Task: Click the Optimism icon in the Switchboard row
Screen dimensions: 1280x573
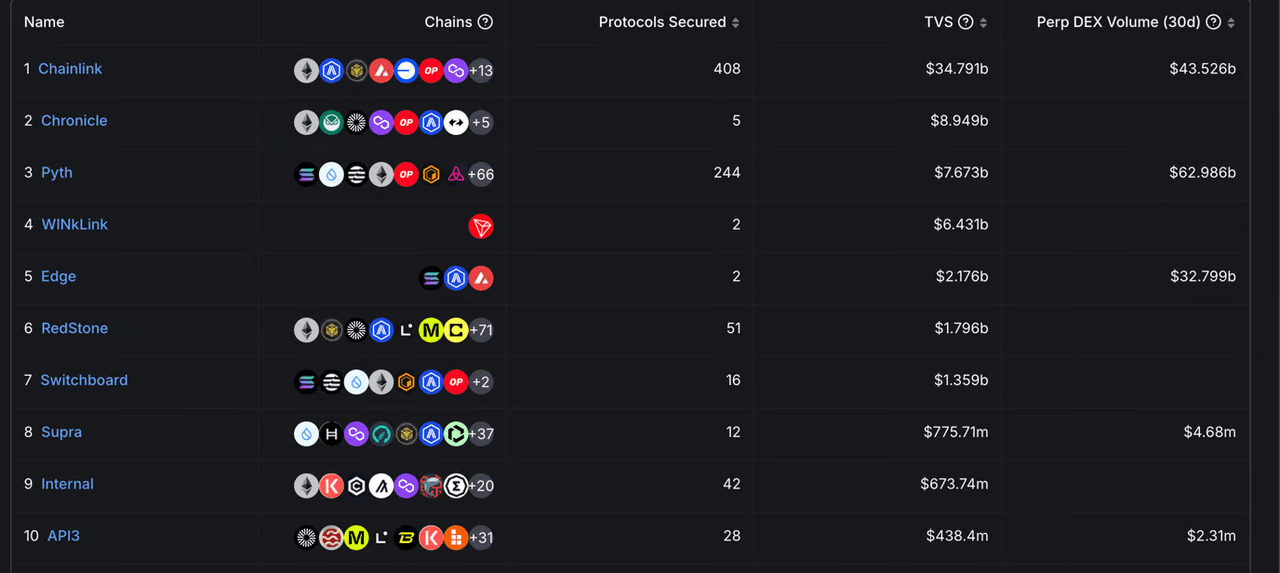Action: click(x=456, y=382)
